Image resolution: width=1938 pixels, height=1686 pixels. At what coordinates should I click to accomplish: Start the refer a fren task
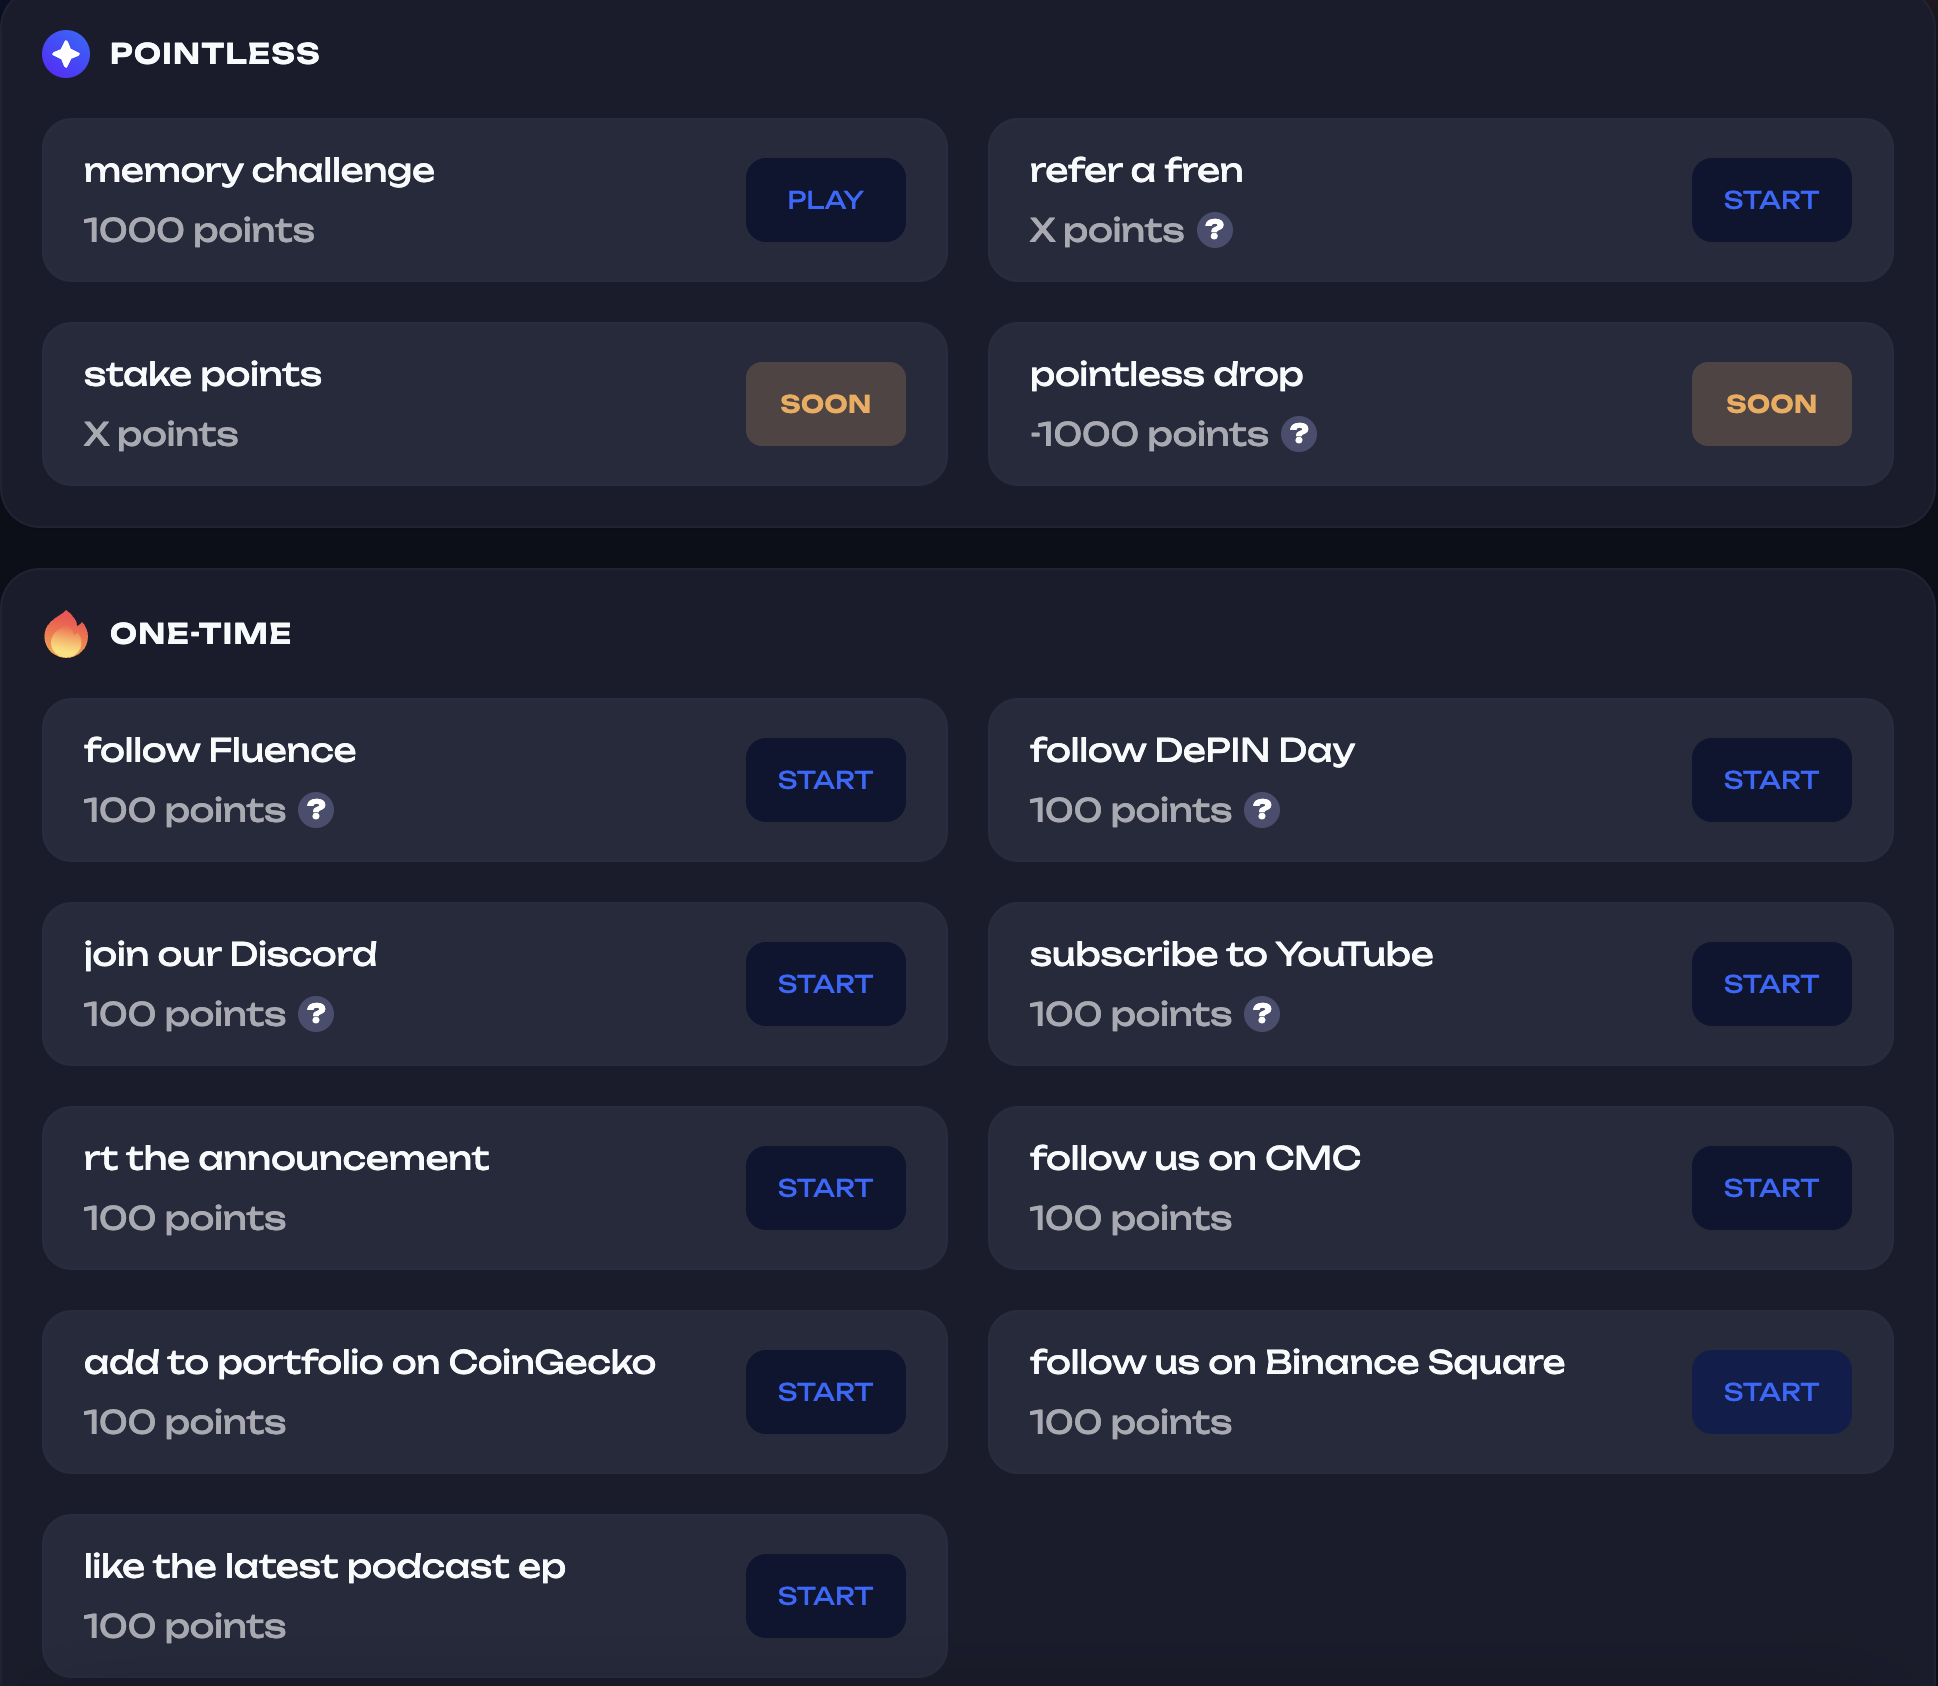[x=1772, y=200]
